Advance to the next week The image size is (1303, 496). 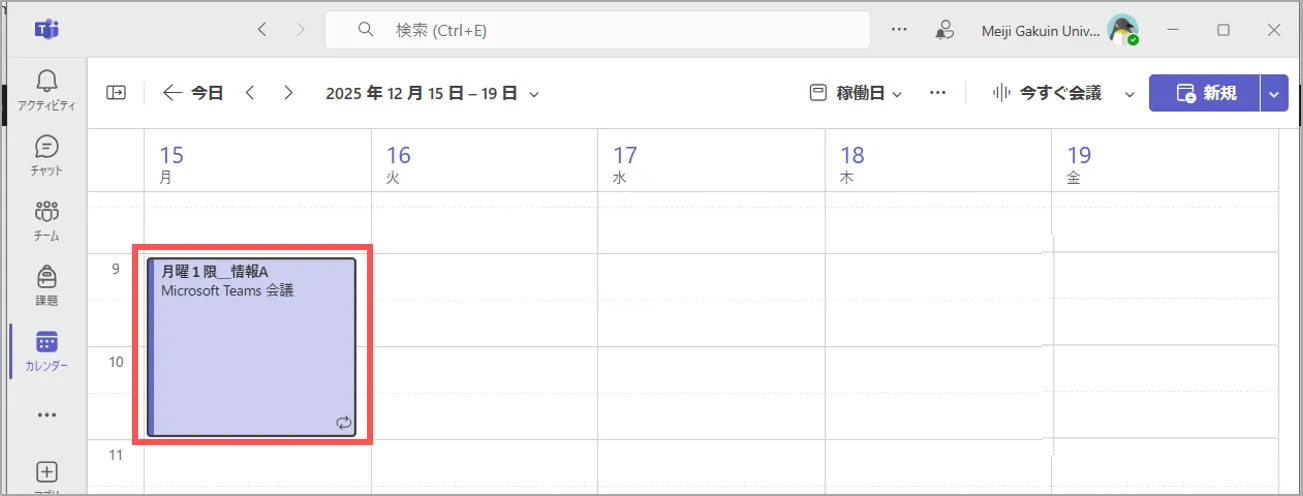click(x=288, y=93)
